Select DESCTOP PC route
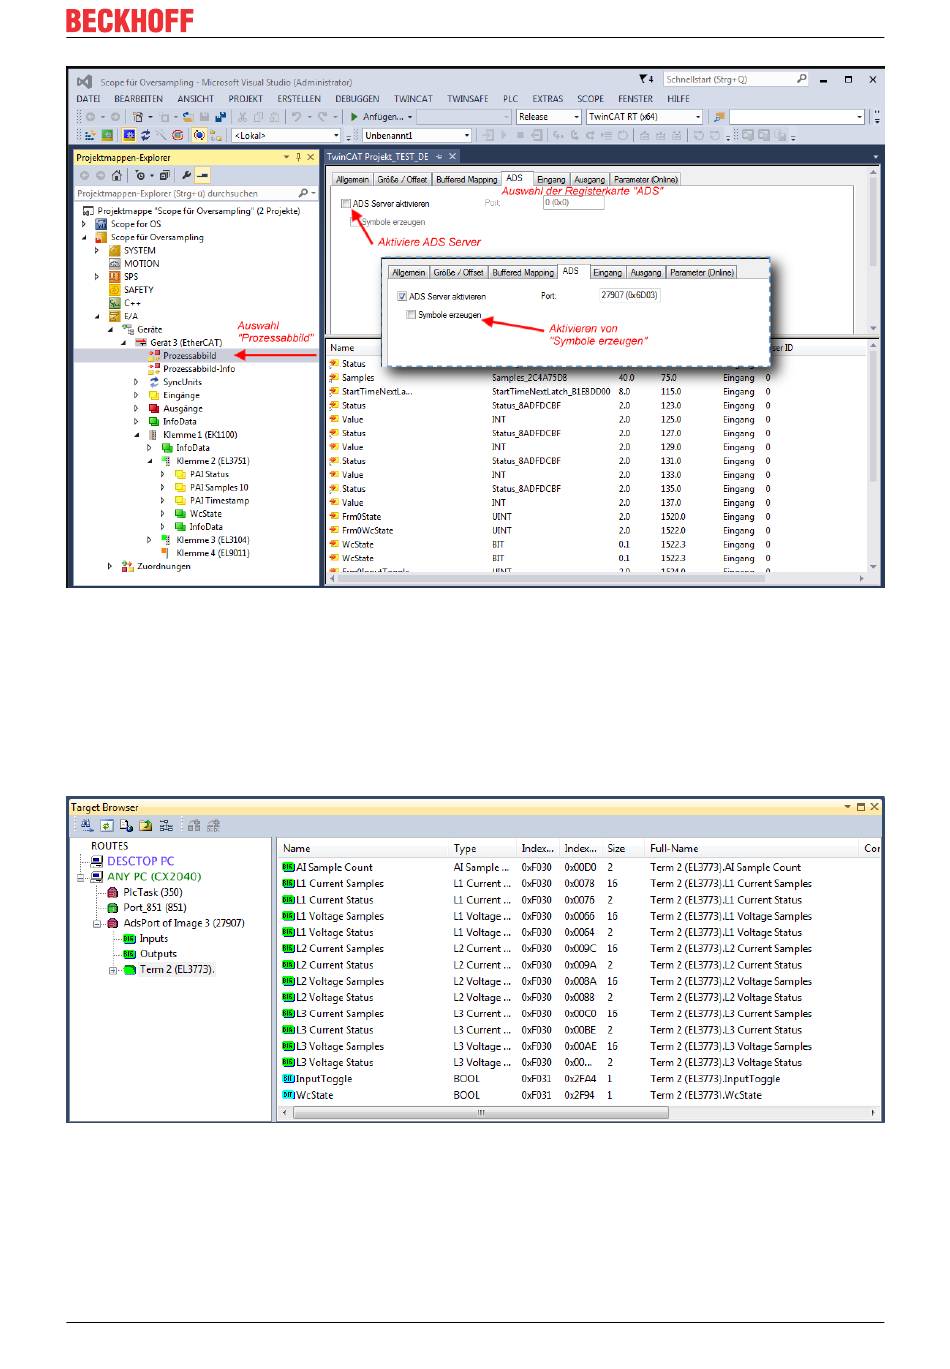The width and height of the screenshot is (950, 1369). tap(141, 861)
